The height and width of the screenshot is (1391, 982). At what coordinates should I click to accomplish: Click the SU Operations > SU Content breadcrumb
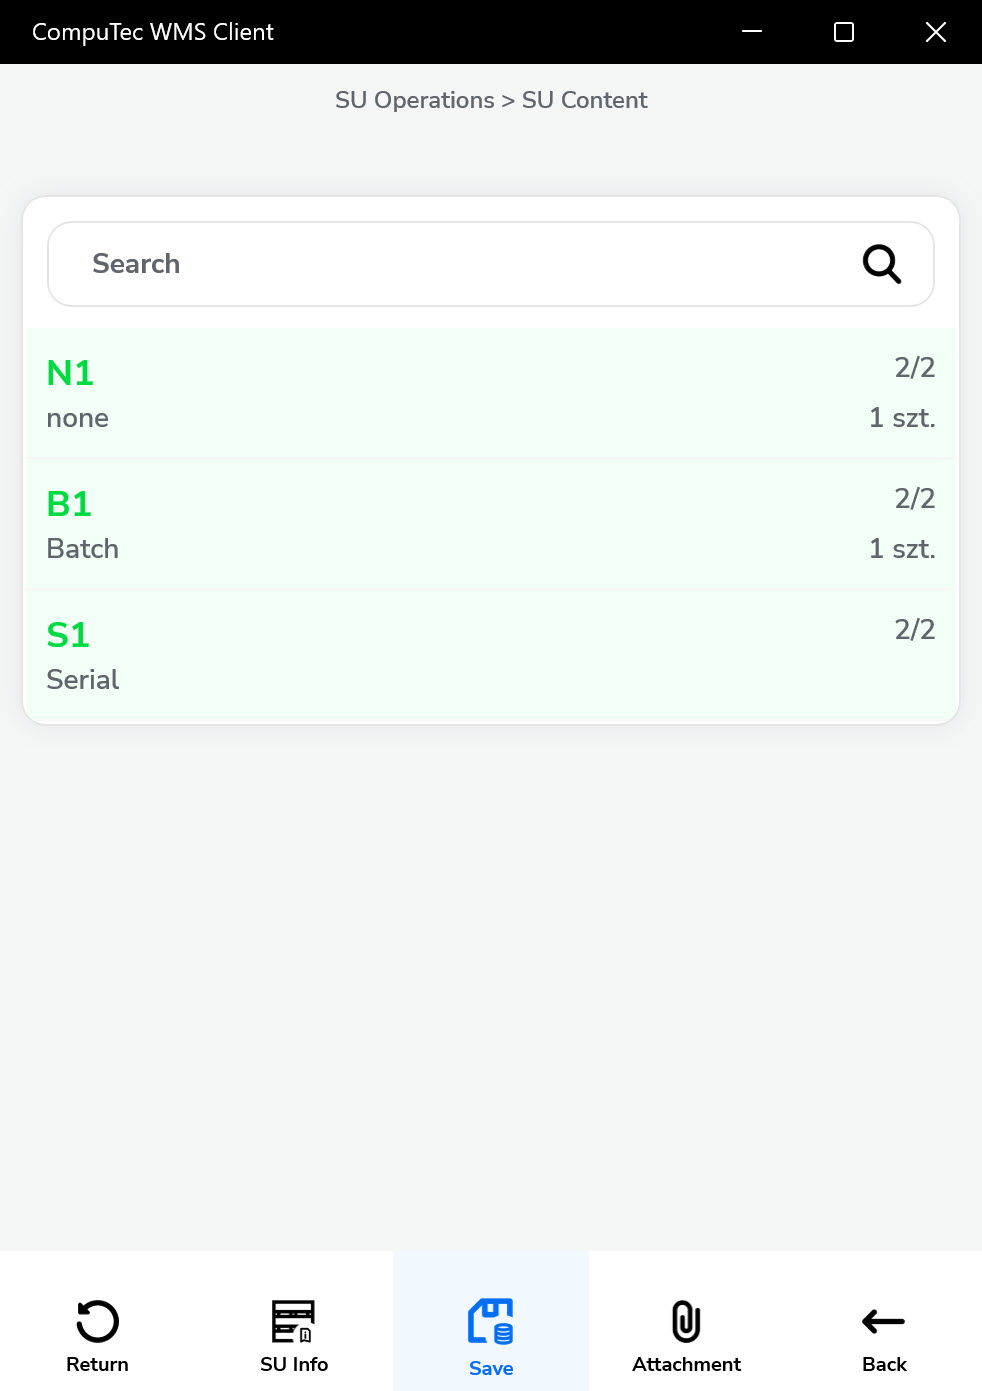[491, 100]
